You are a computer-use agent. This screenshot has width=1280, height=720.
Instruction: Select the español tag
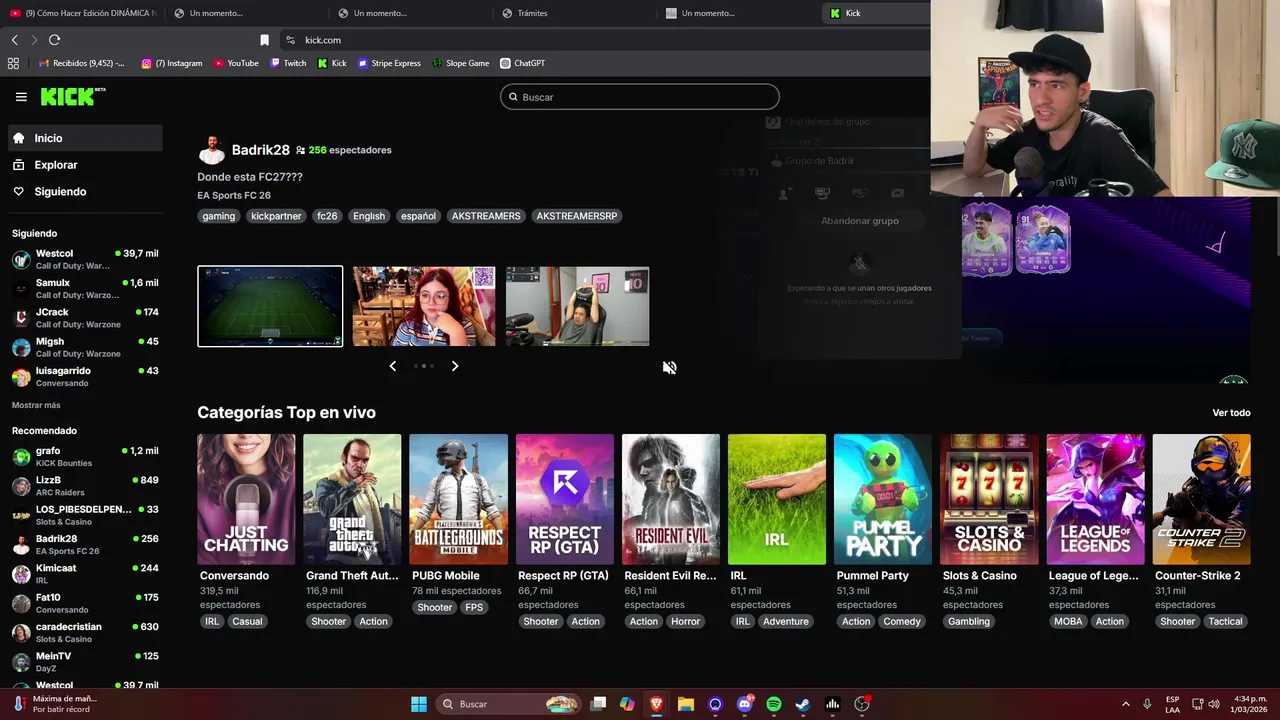click(418, 216)
